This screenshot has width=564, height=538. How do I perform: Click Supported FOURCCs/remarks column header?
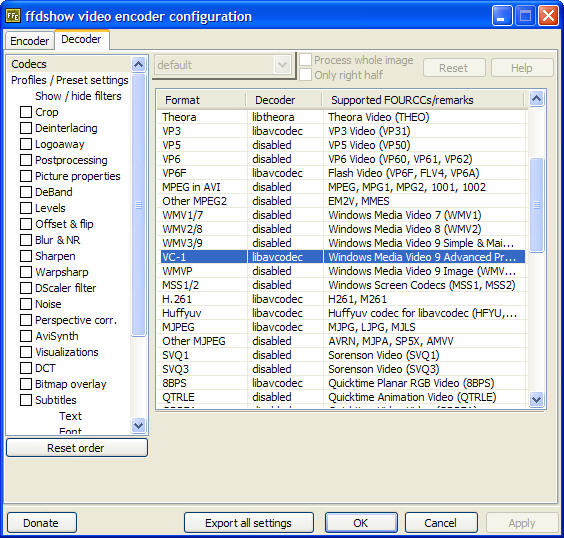click(x=423, y=100)
